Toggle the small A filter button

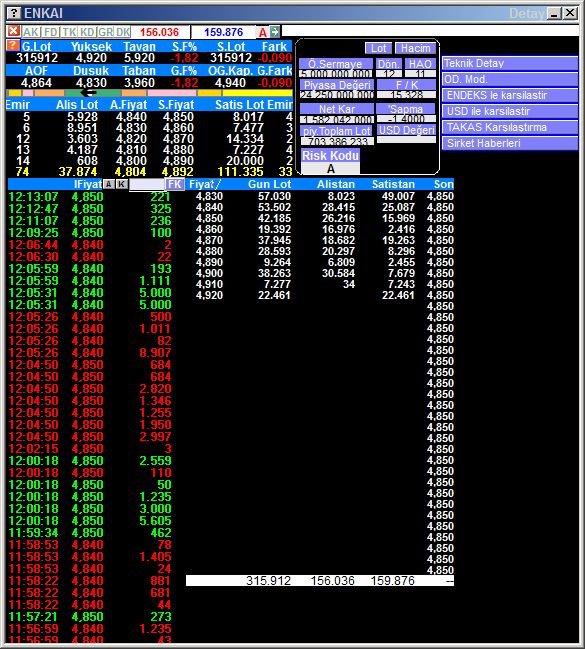[108, 184]
